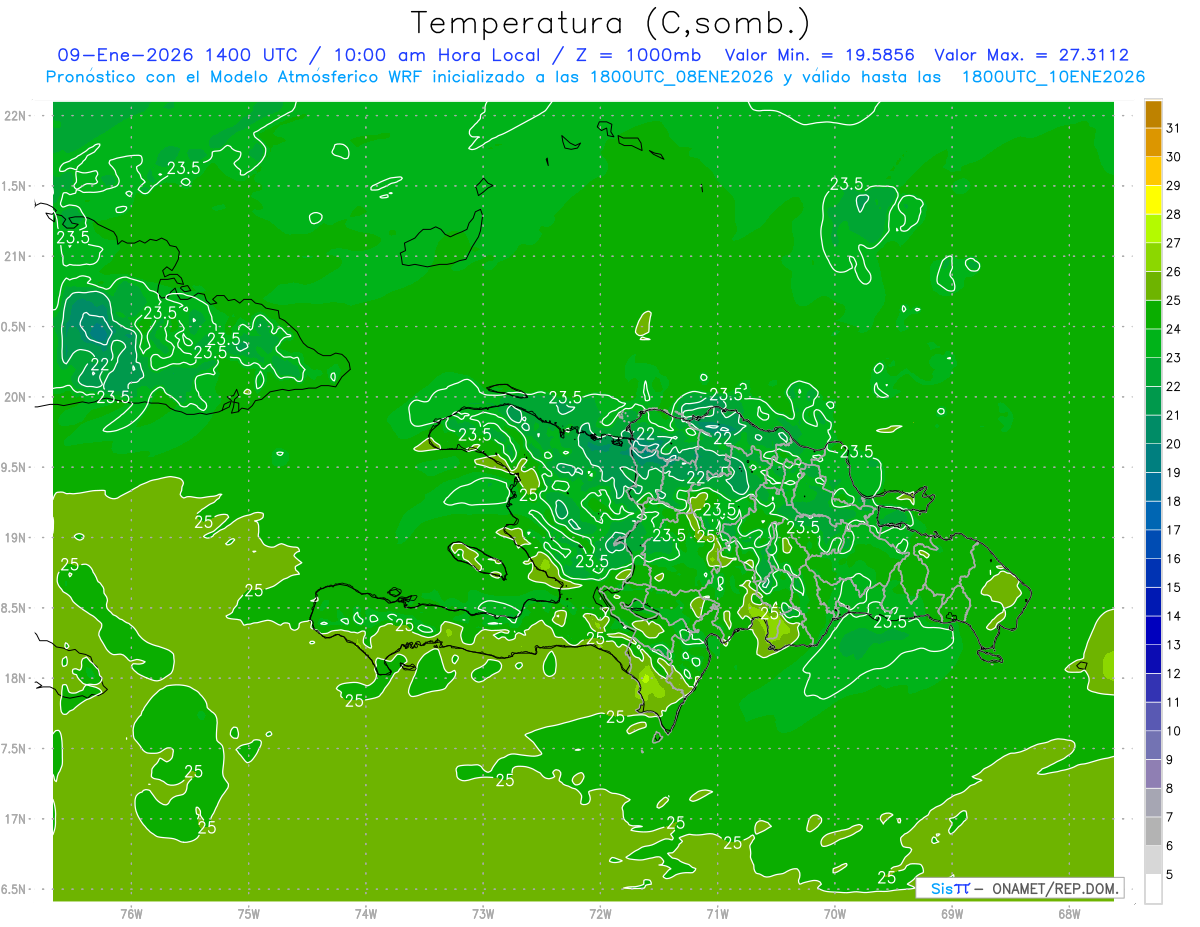Viewport: 1200px width, 927px height.
Task: Click the 71W longitude axis label
Action: [x=717, y=913]
